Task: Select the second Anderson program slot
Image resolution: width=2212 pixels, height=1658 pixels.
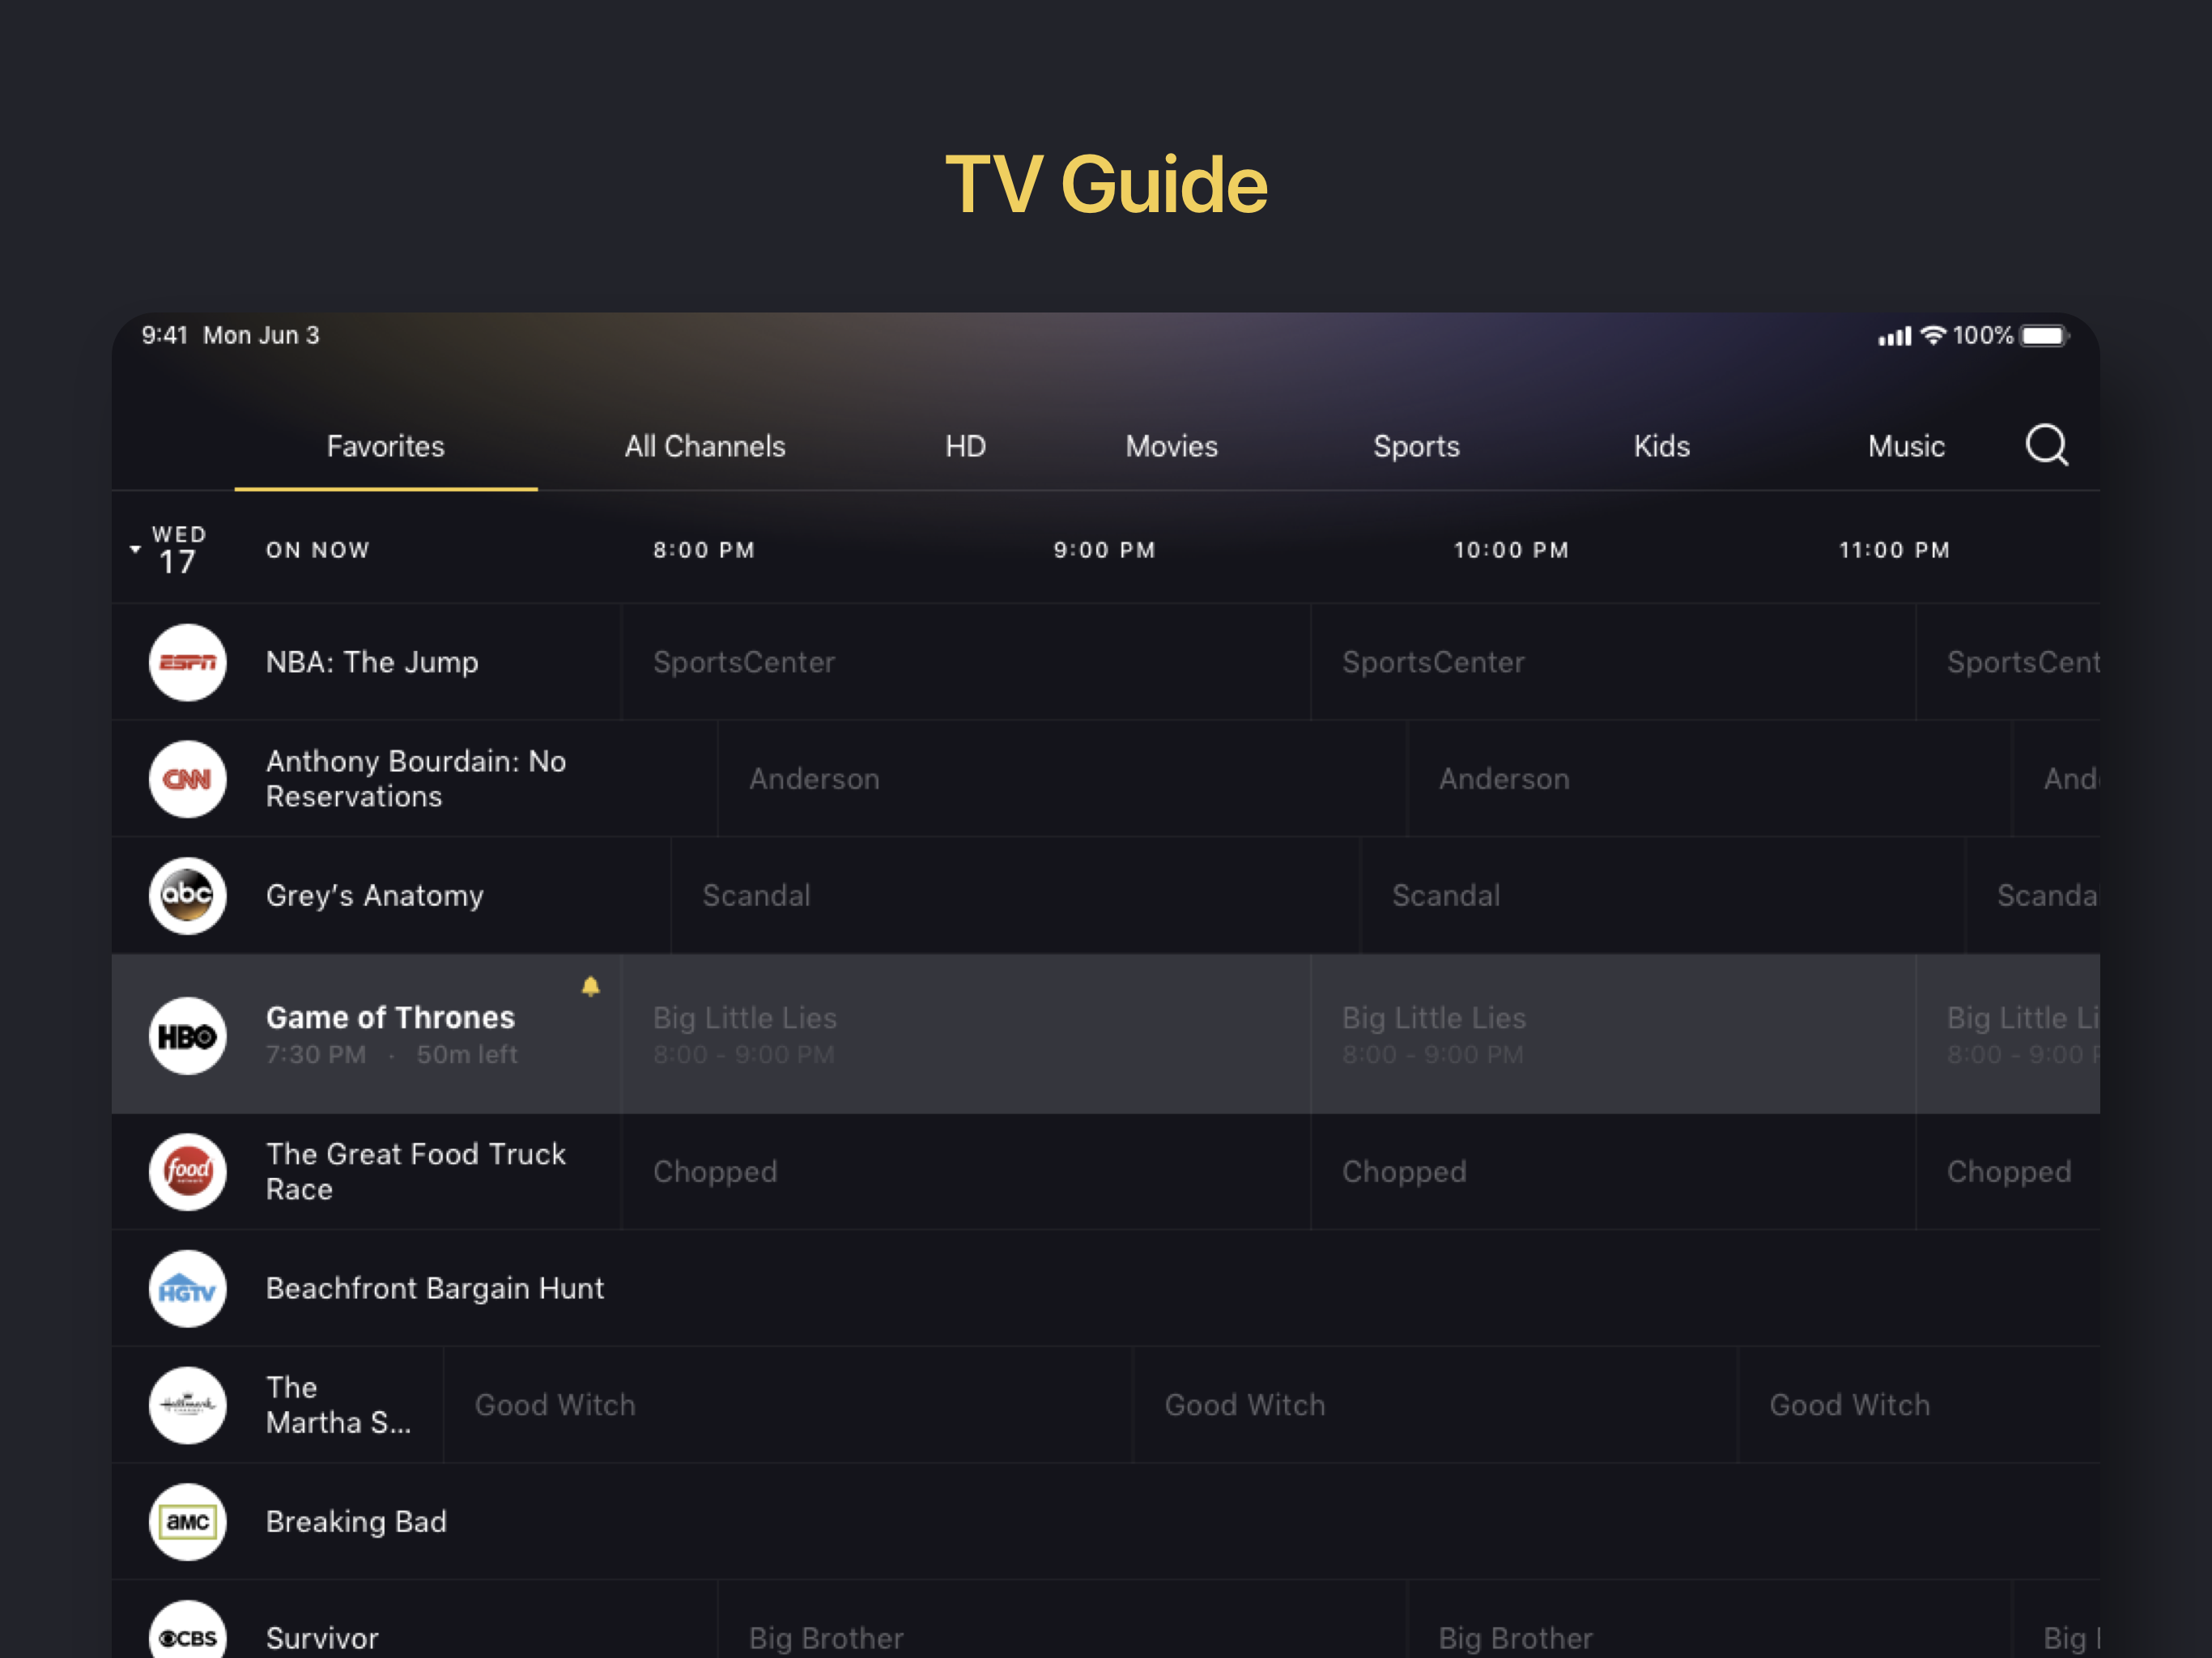Action: pos(1709,779)
